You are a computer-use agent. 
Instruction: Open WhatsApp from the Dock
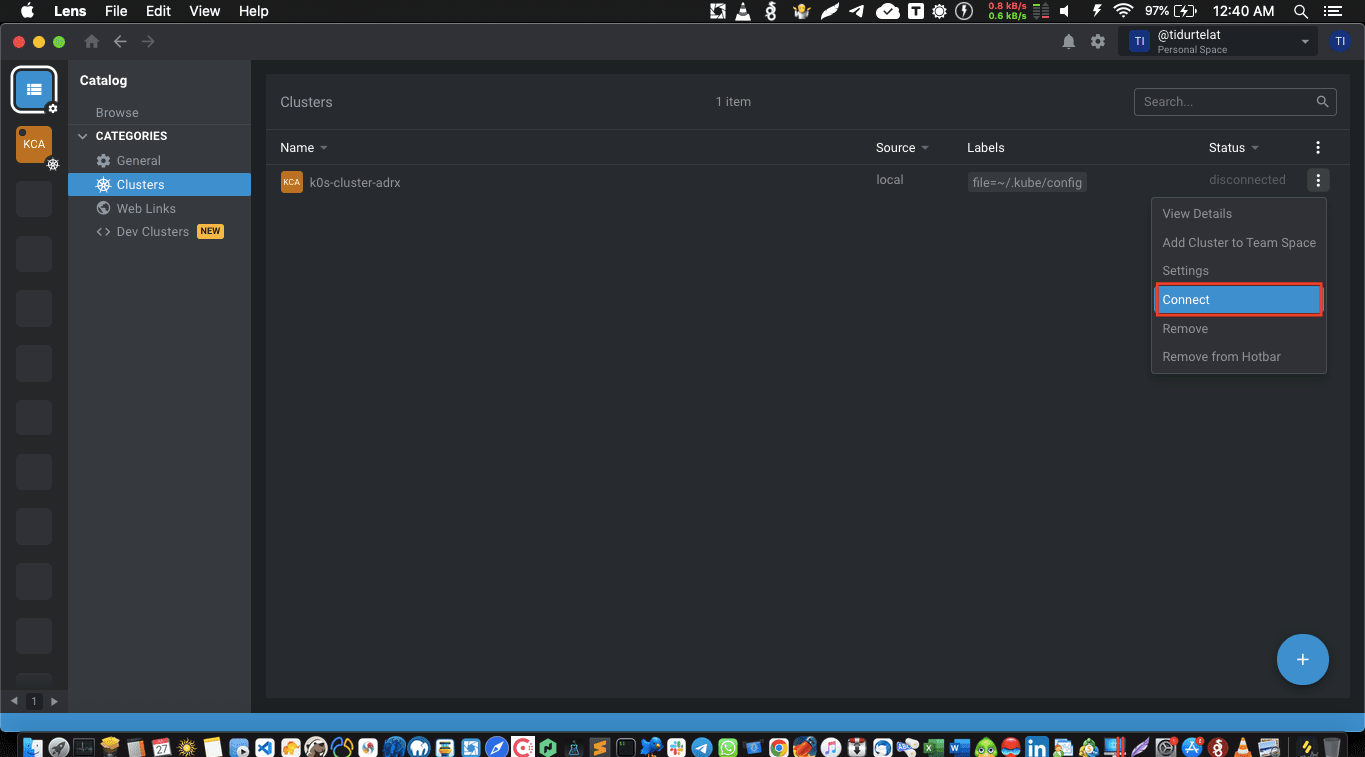tap(727, 746)
